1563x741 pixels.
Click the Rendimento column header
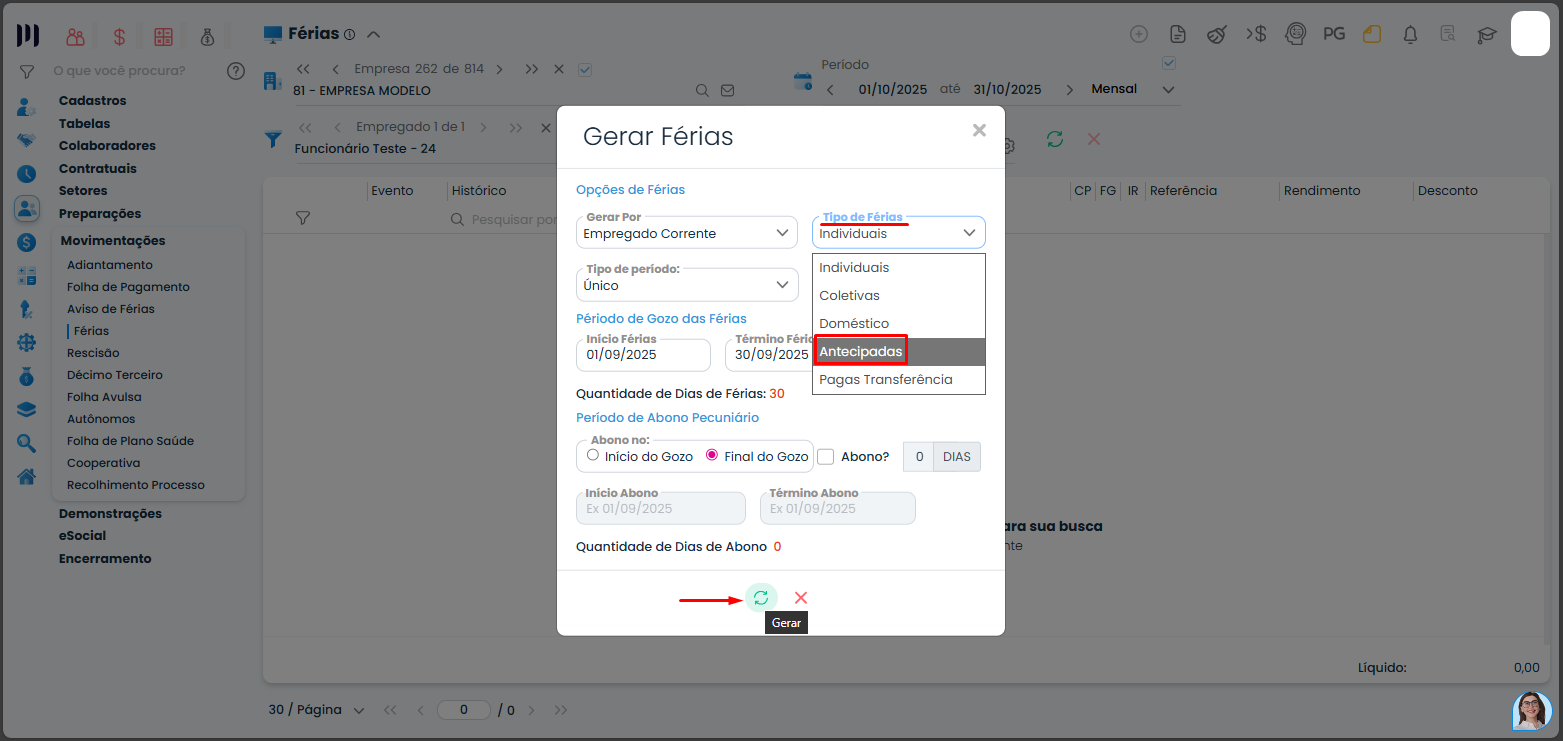[x=1322, y=191]
